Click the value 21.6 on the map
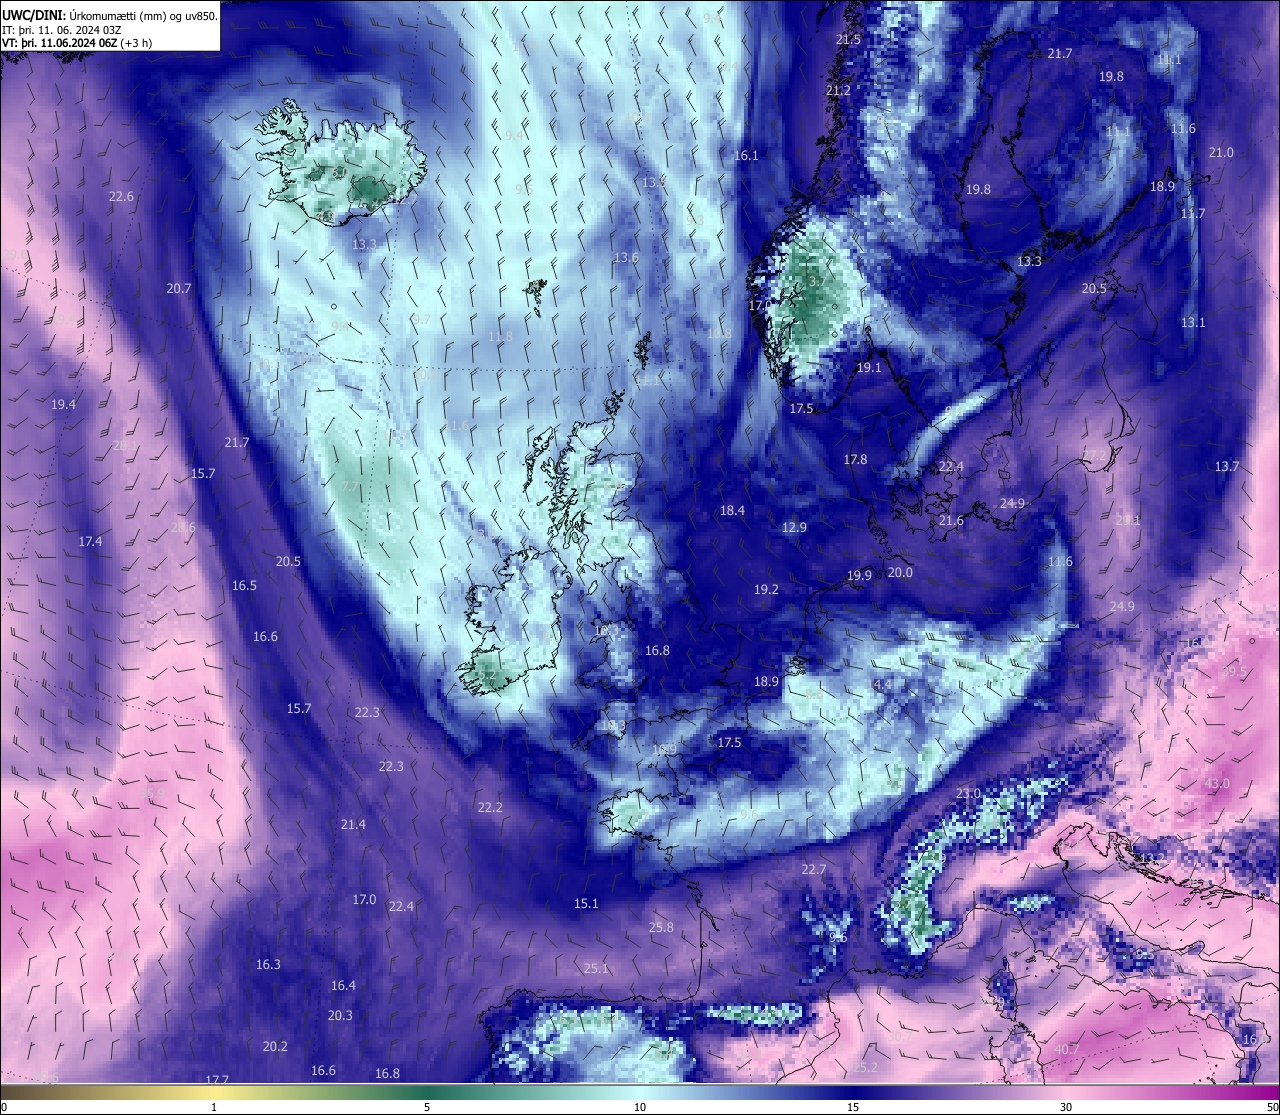The width and height of the screenshot is (1280, 1115). click(x=951, y=520)
